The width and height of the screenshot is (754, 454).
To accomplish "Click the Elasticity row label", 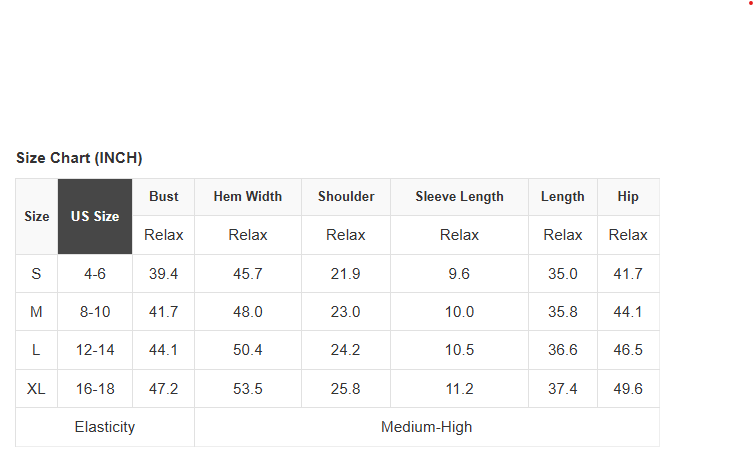I will pyautogui.click(x=105, y=427).
